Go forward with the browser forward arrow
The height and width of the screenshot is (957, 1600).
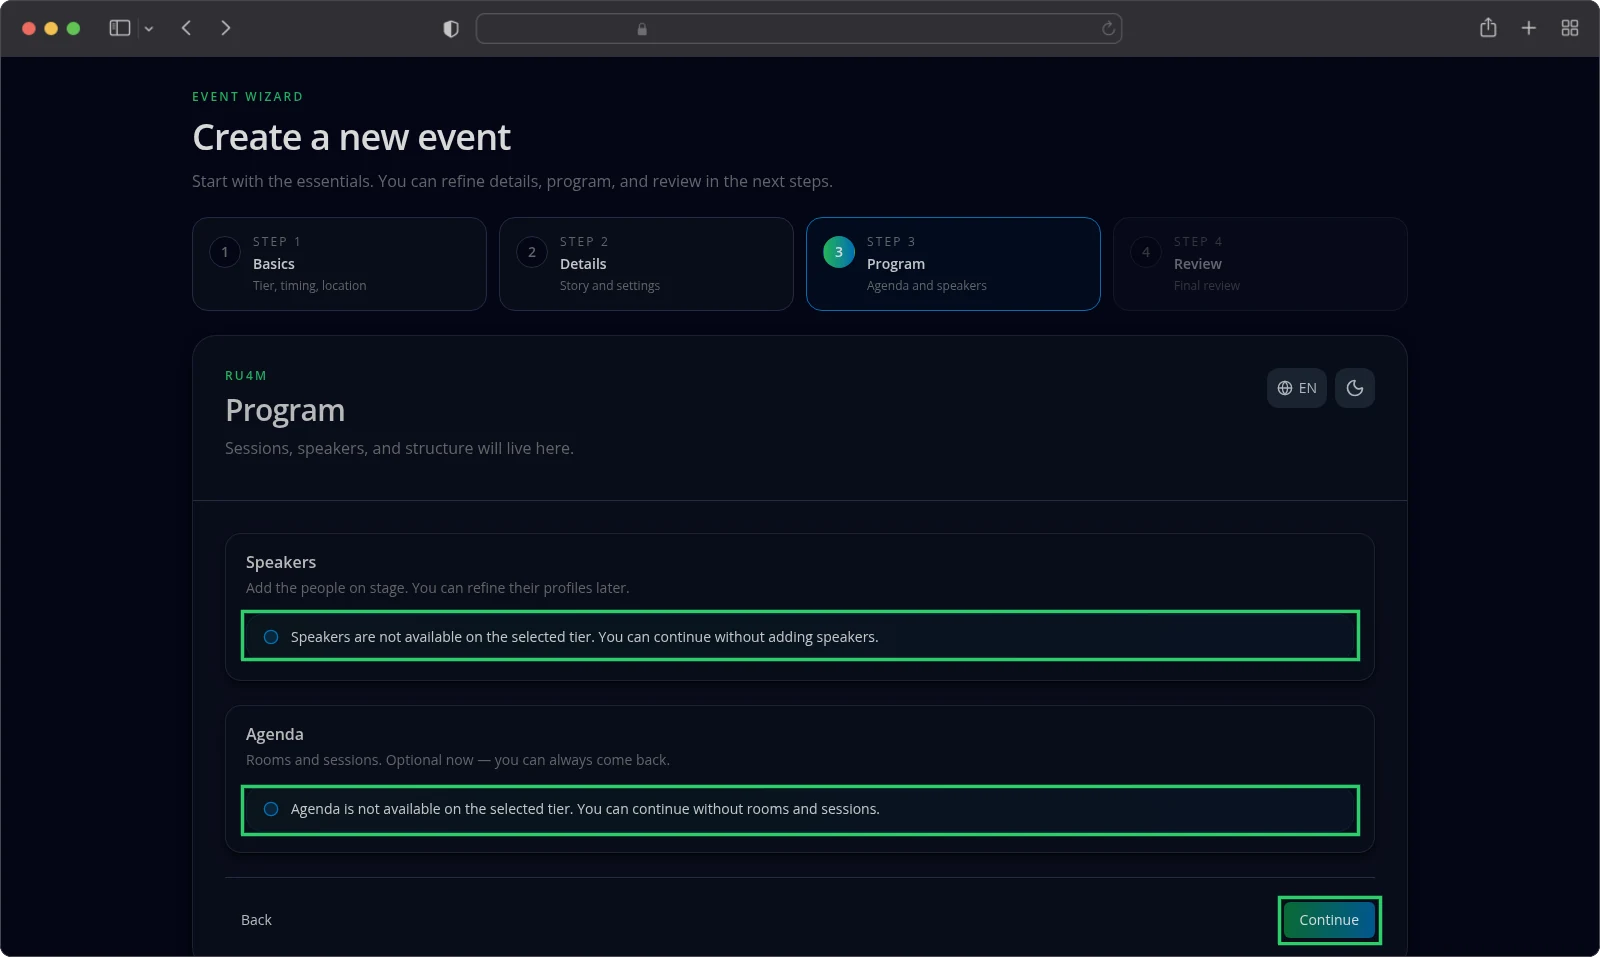pos(226,28)
